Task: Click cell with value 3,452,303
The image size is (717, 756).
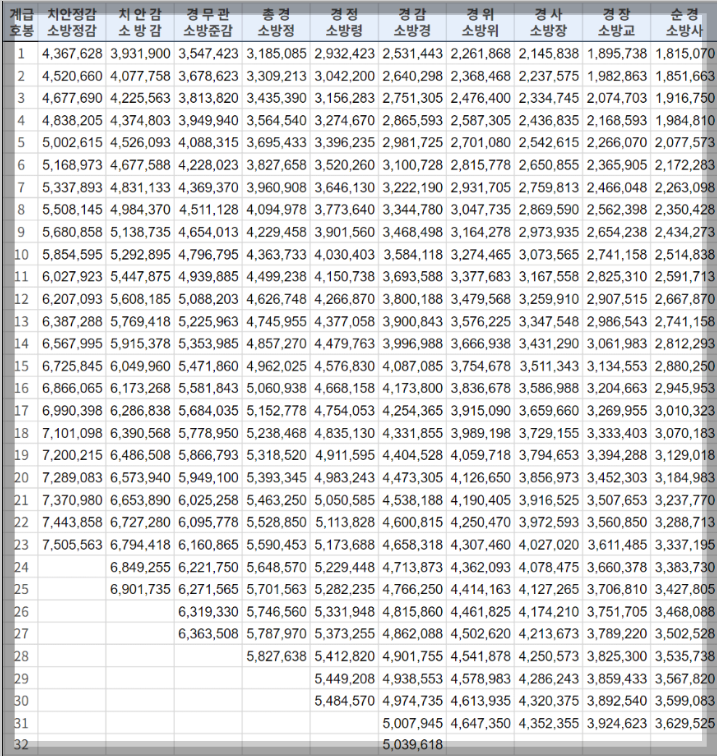Action: coord(617,478)
